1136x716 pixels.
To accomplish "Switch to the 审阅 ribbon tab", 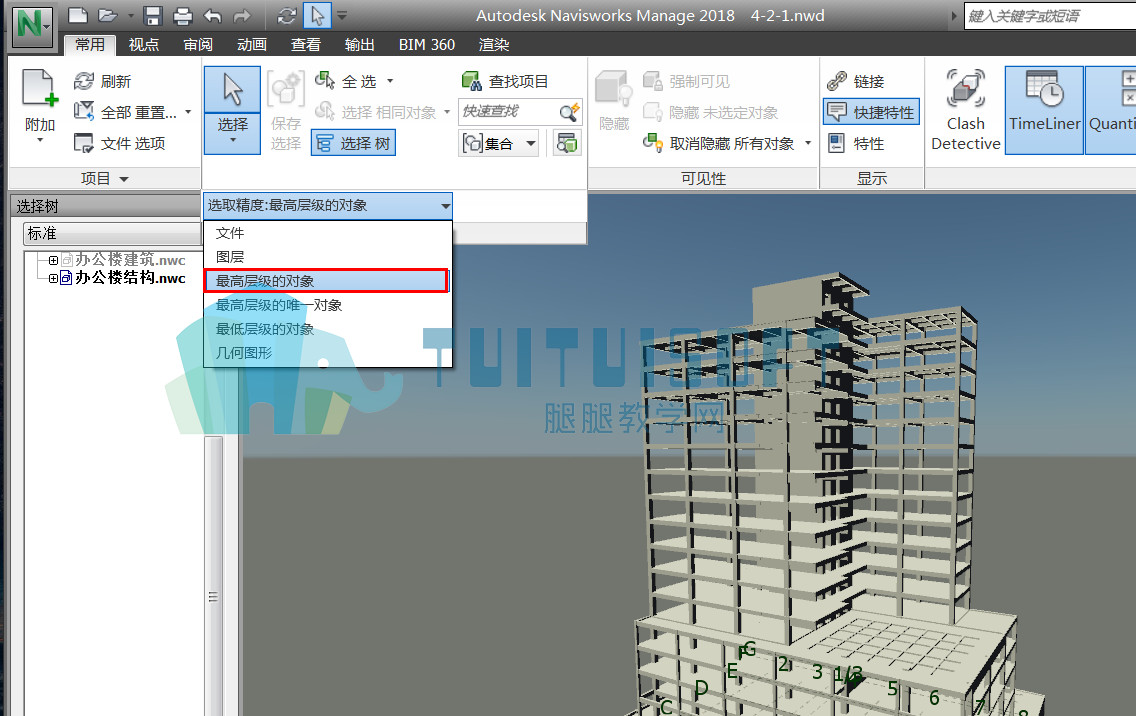I will [x=198, y=45].
